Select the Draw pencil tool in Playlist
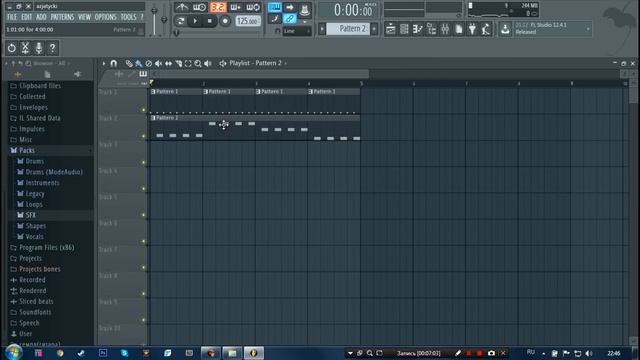 129,63
